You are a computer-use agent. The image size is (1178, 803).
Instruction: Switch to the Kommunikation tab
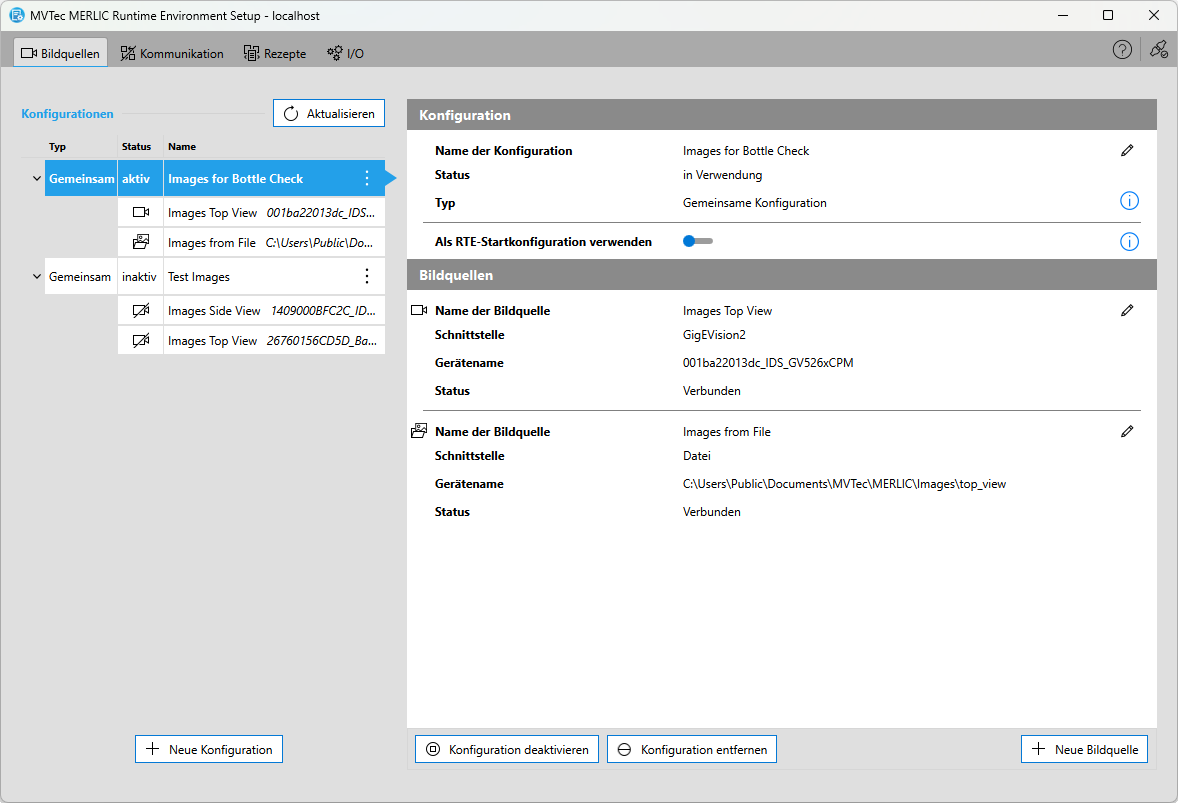point(172,53)
